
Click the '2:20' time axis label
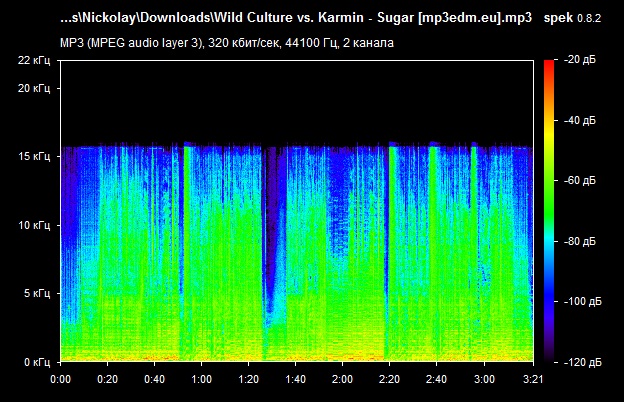click(389, 379)
